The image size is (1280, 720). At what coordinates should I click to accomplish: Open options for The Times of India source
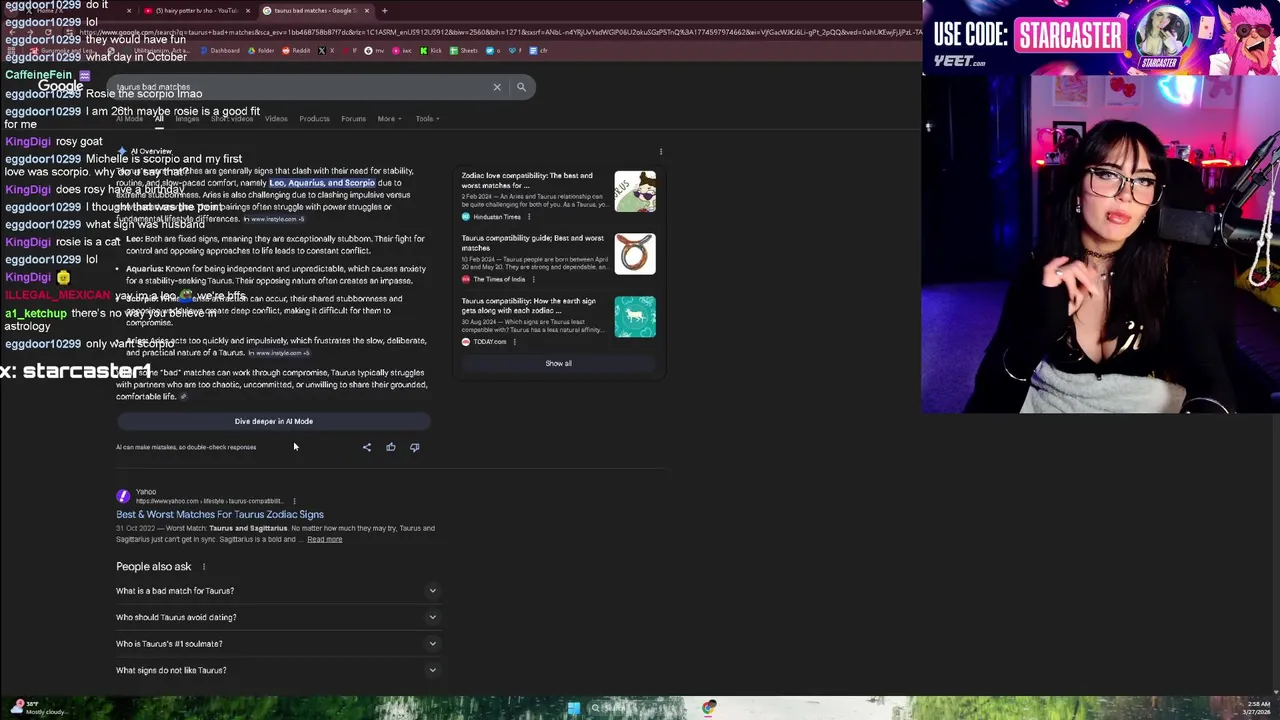(533, 280)
